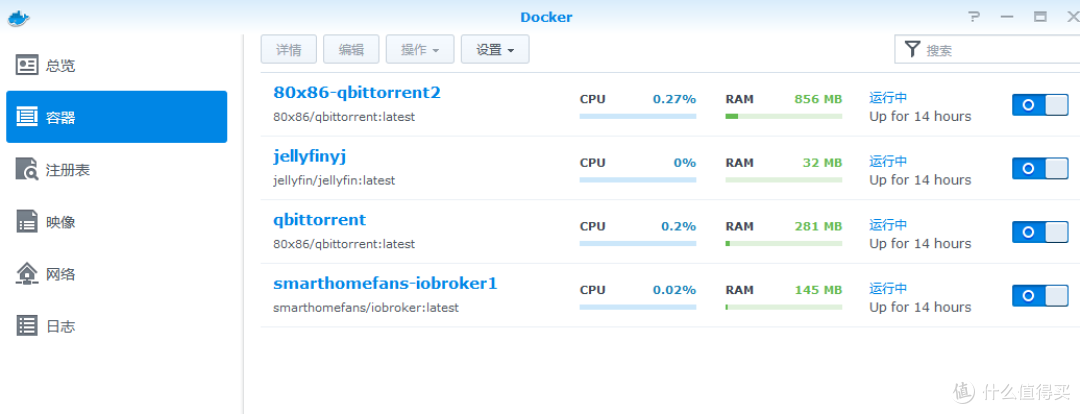The height and width of the screenshot is (414, 1080).
Task: Select the qbittorrent container name
Action: (320, 220)
